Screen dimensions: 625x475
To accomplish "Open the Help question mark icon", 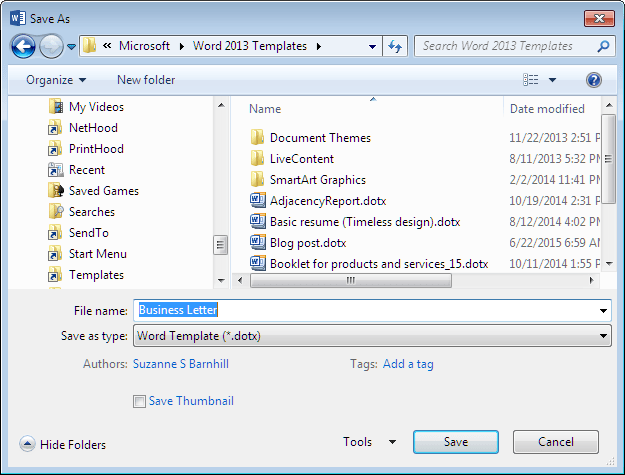I will pyautogui.click(x=594, y=80).
